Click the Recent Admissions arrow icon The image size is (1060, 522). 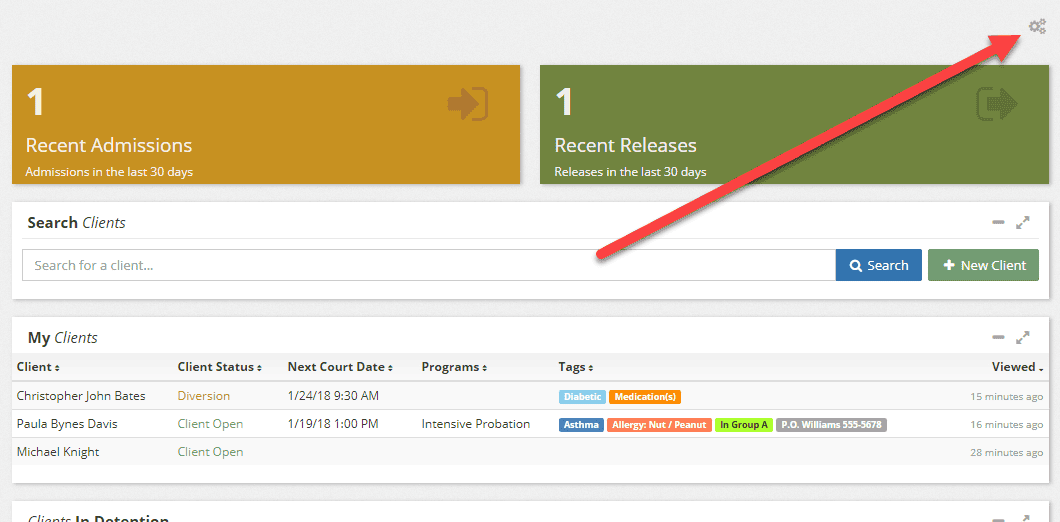pyautogui.click(x=467, y=104)
